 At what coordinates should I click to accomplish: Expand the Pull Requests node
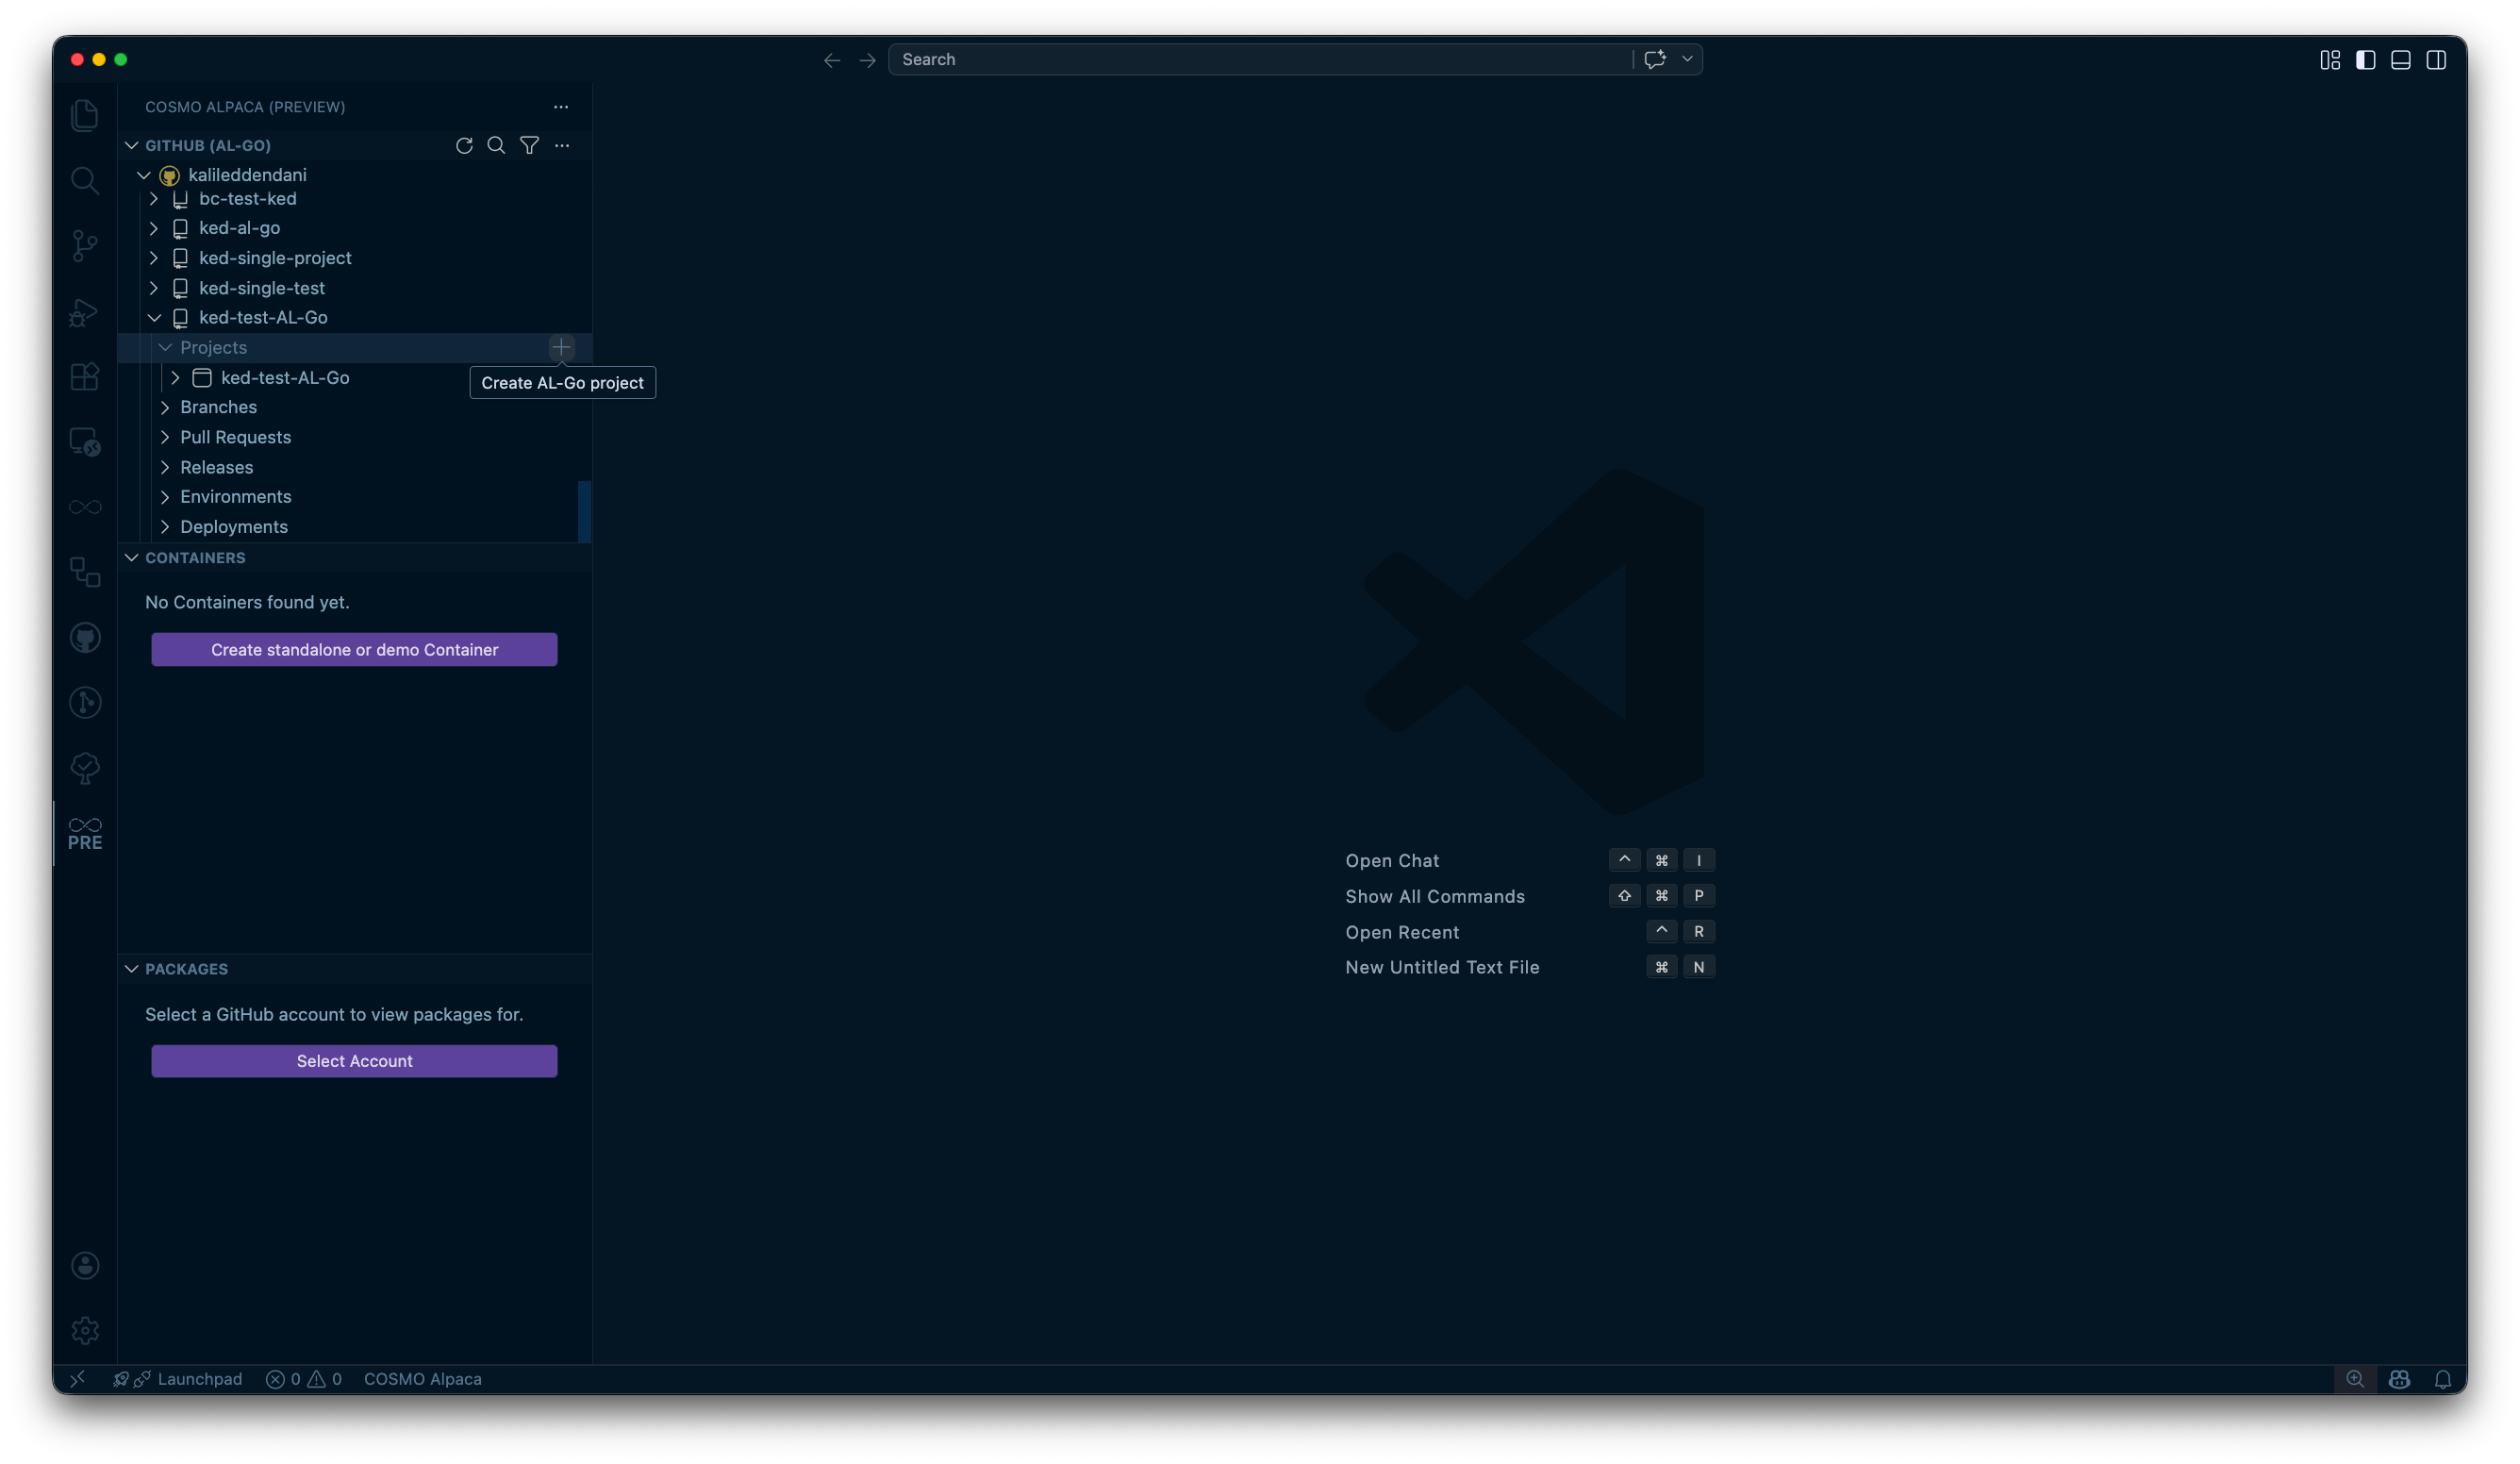[165, 437]
